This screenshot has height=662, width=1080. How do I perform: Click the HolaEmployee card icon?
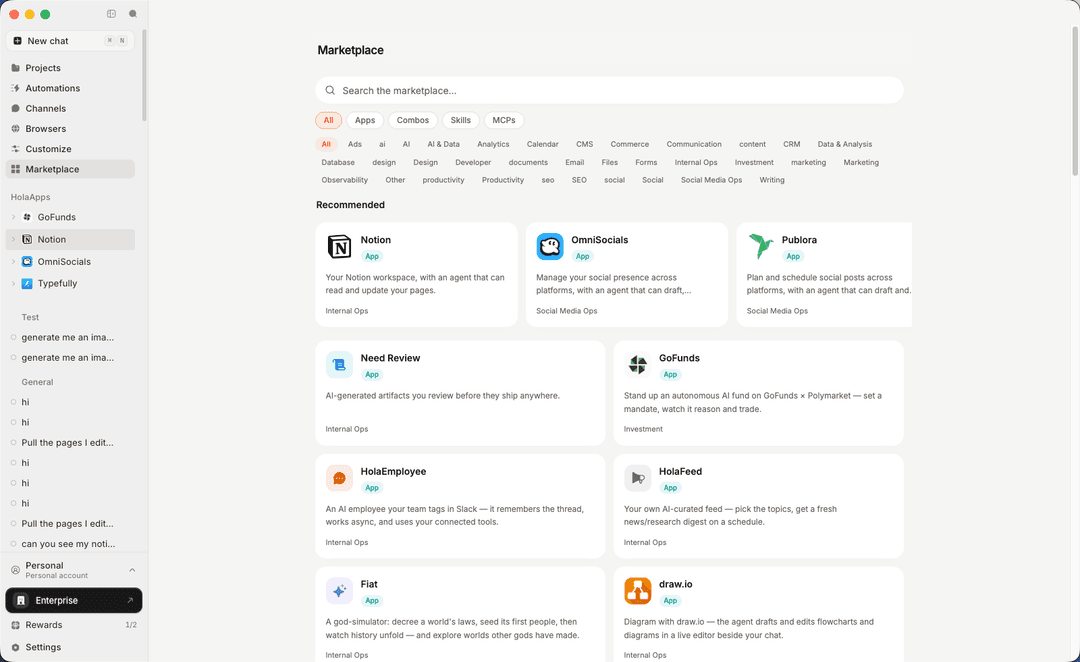pos(339,478)
